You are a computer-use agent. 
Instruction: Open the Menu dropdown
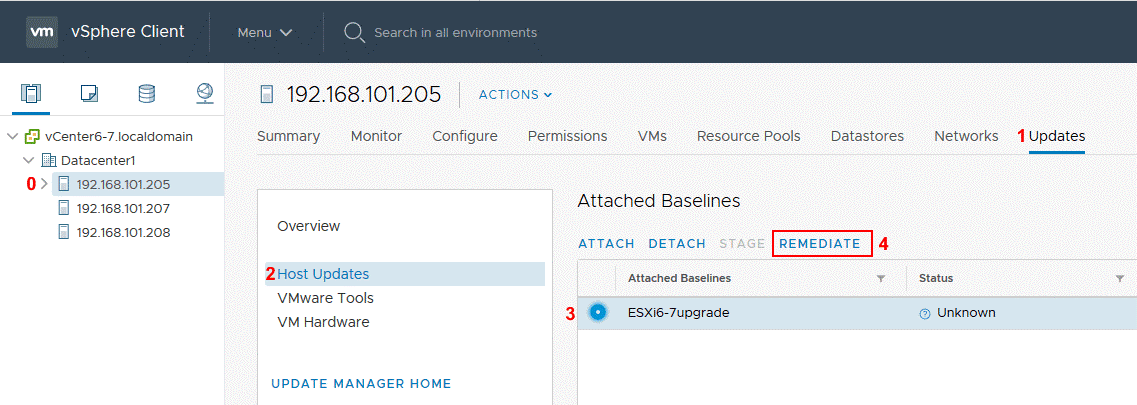coord(264,32)
